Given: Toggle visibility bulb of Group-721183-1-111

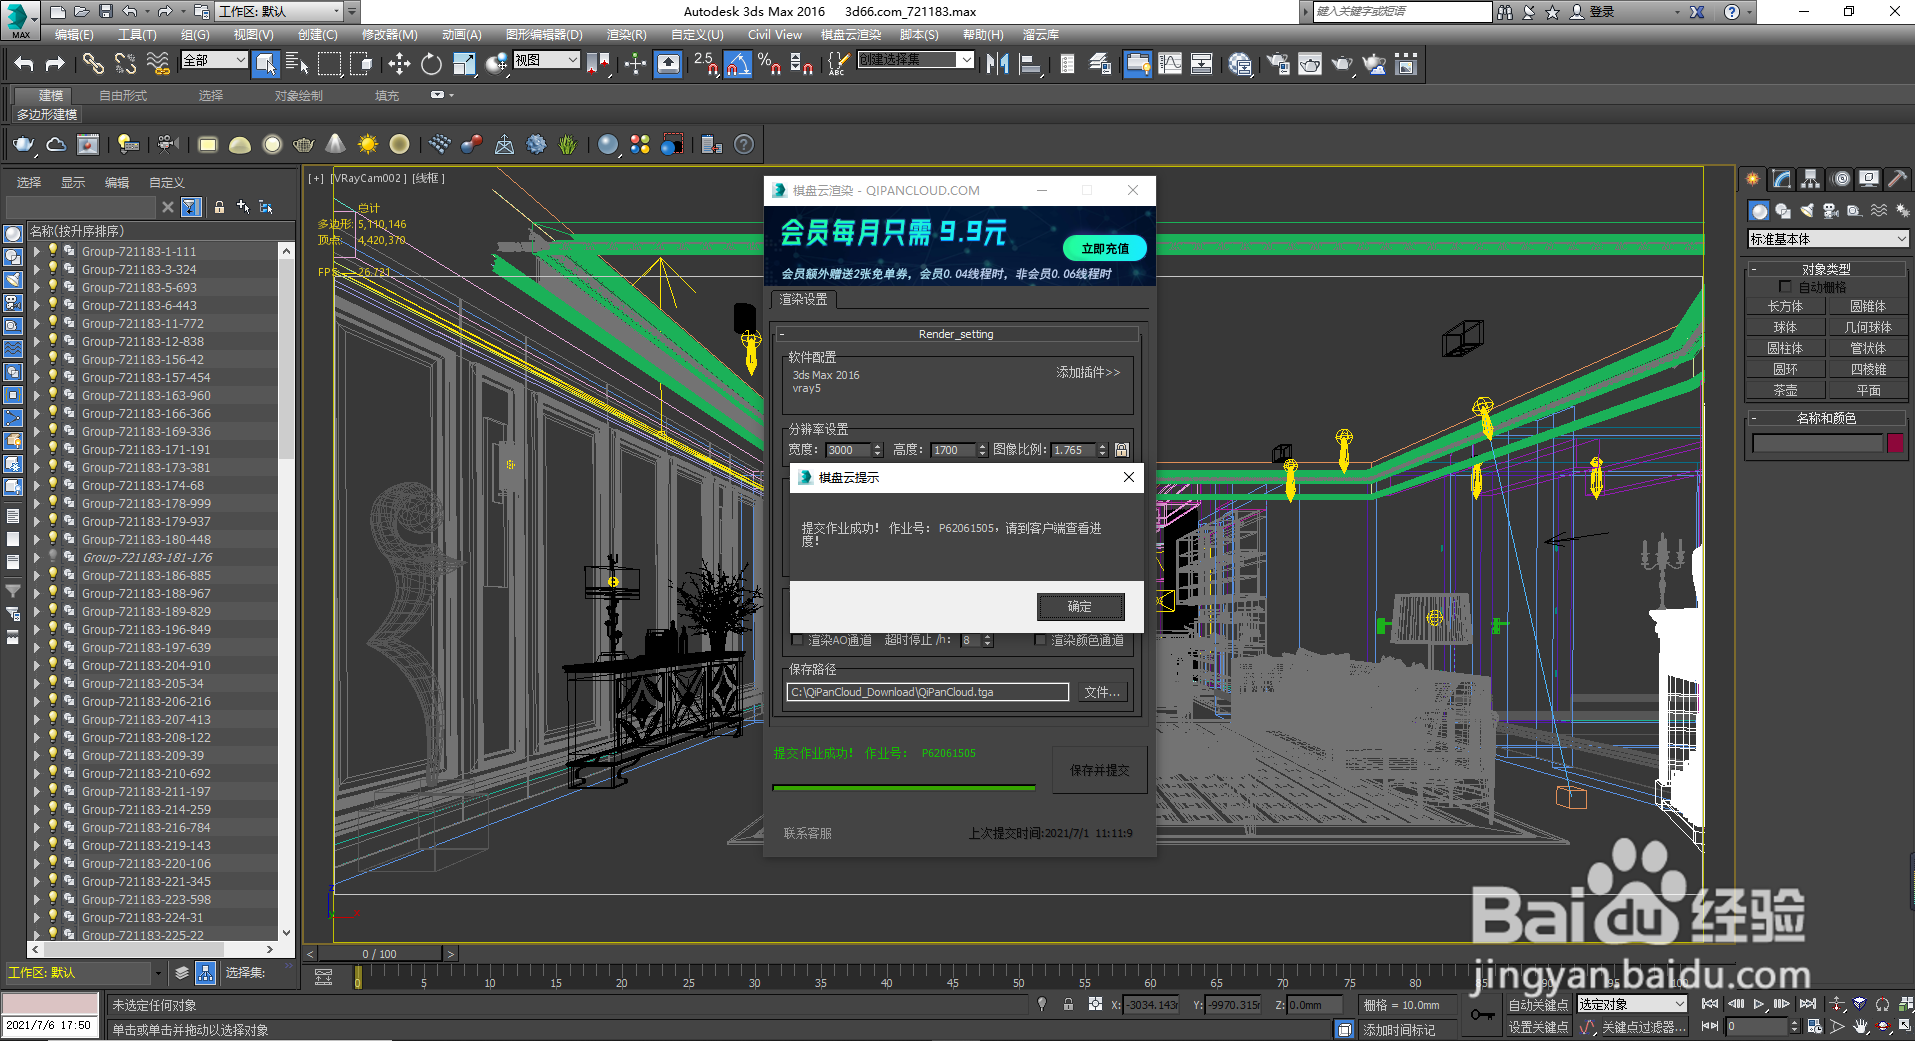Looking at the screenshot, I should pos(53,251).
